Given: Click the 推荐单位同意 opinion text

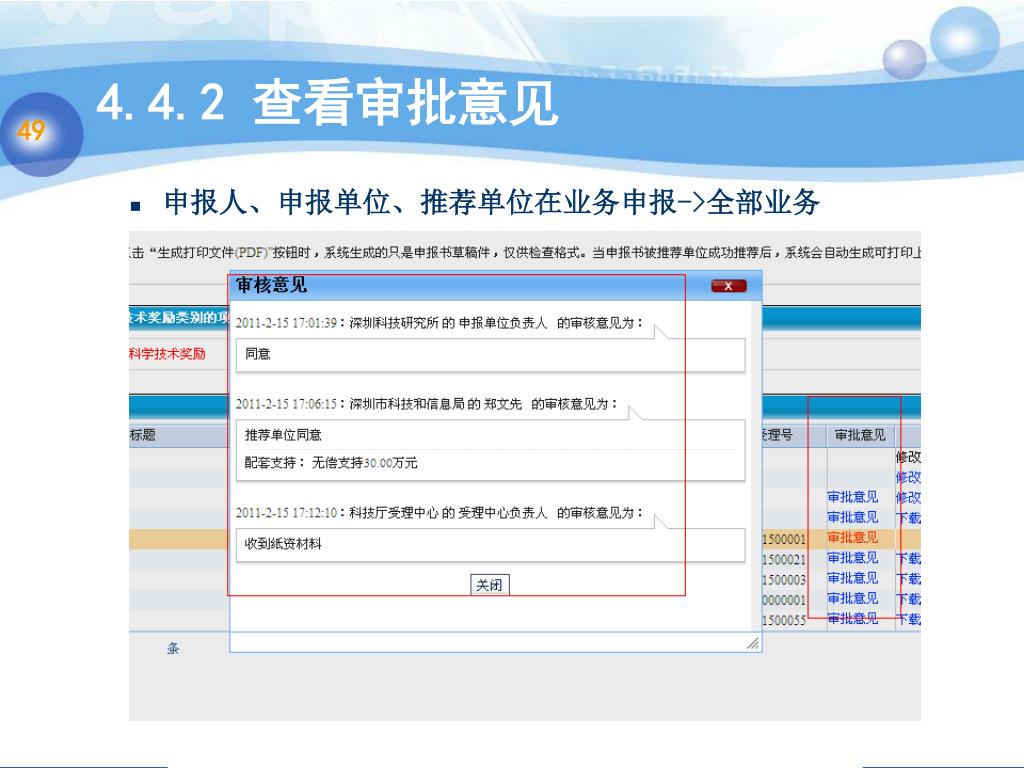Looking at the screenshot, I should (x=283, y=435).
